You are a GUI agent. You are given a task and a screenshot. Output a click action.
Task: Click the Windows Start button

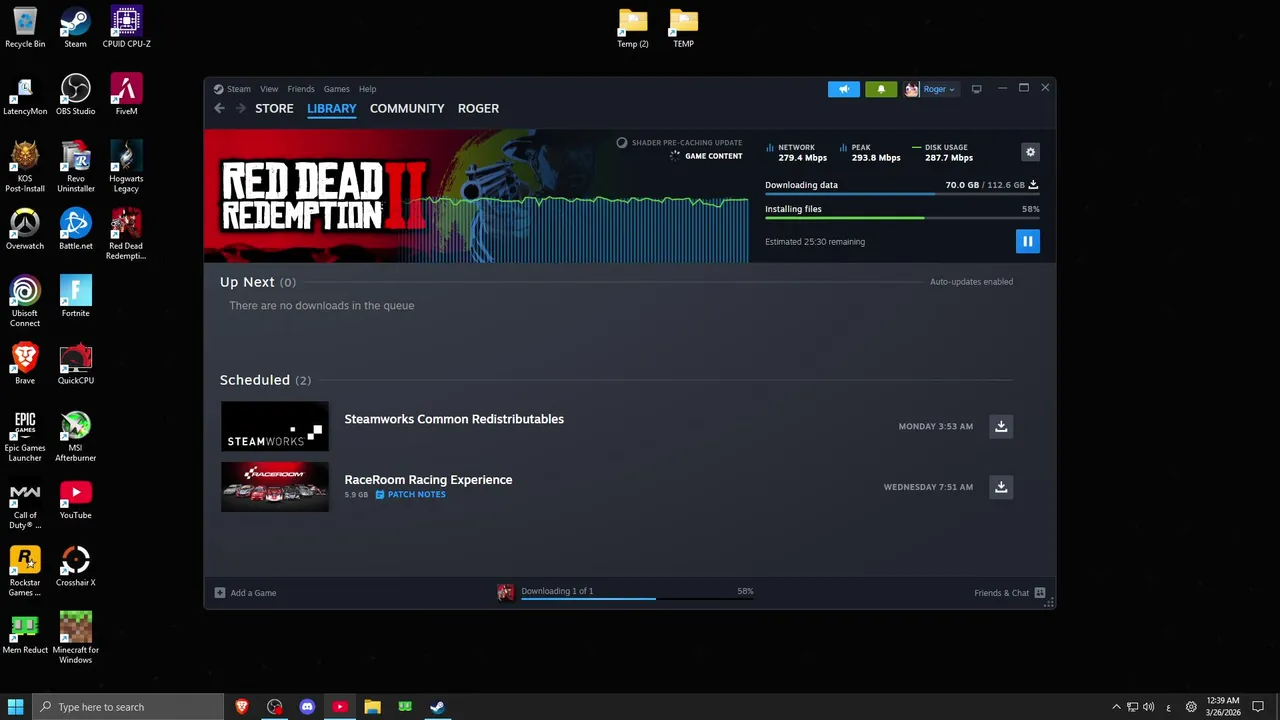15,707
